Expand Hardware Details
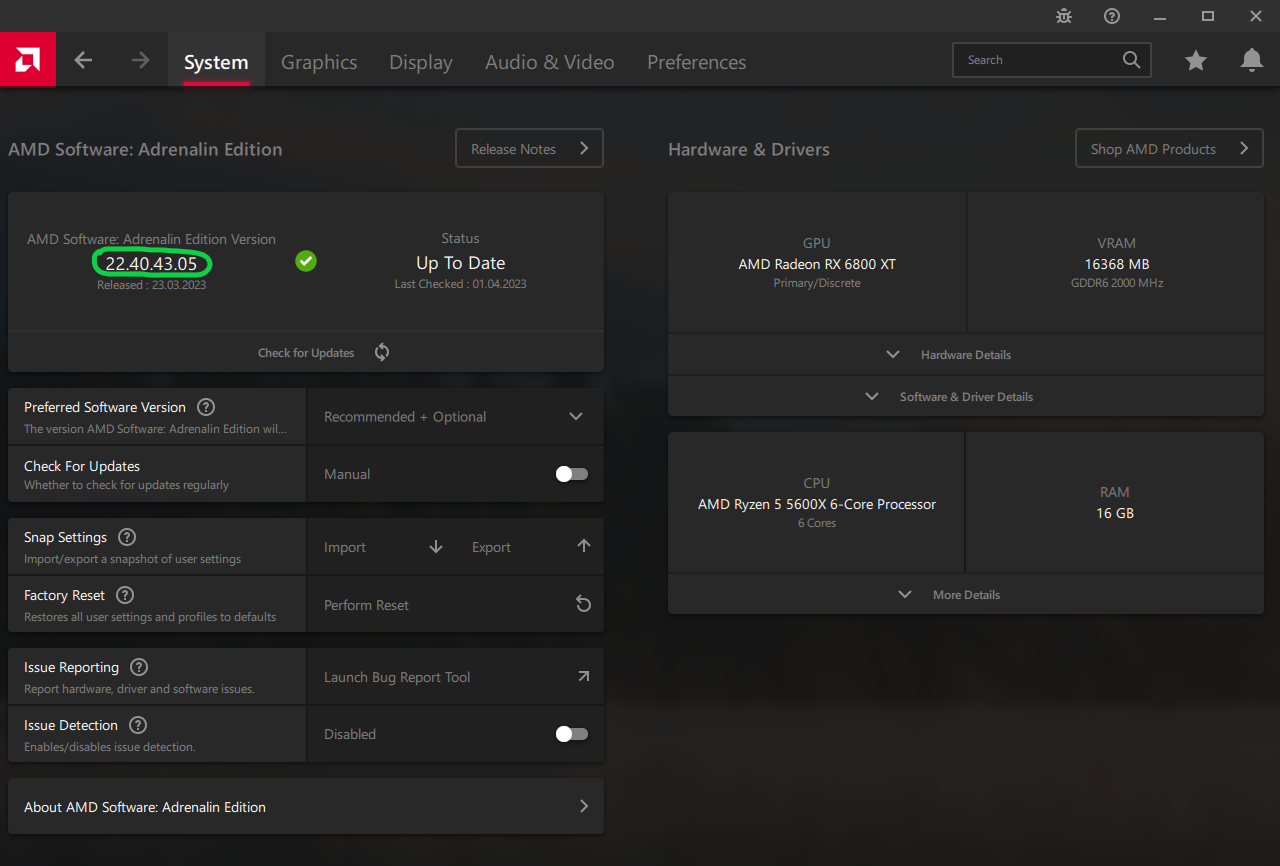The height and width of the screenshot is (866, 1280). point(966,355)
